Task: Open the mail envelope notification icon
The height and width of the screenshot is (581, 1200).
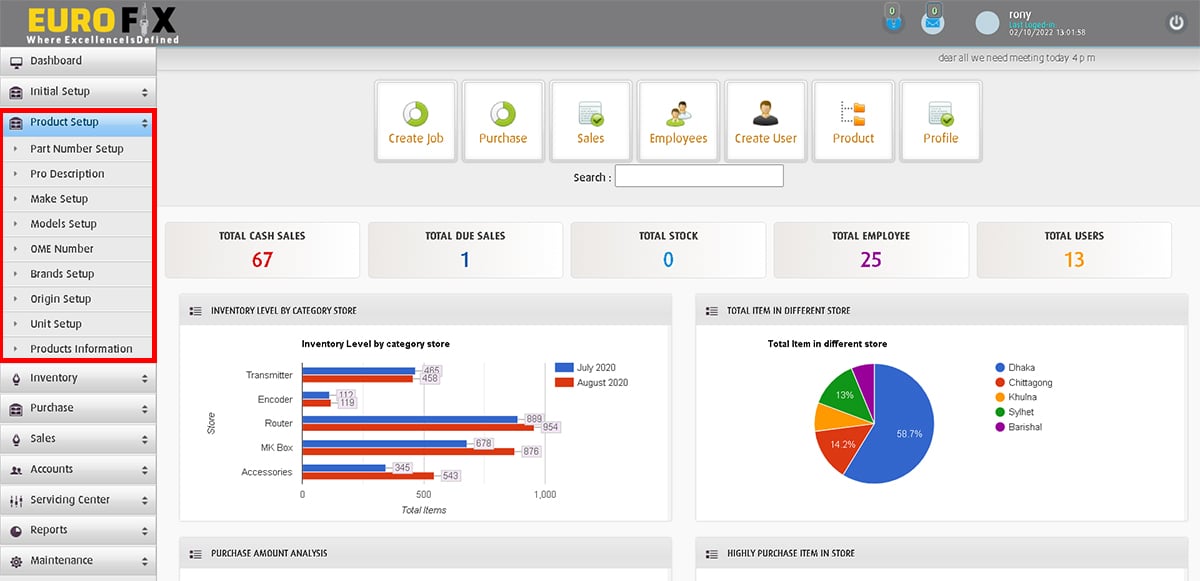Action: 933,21
